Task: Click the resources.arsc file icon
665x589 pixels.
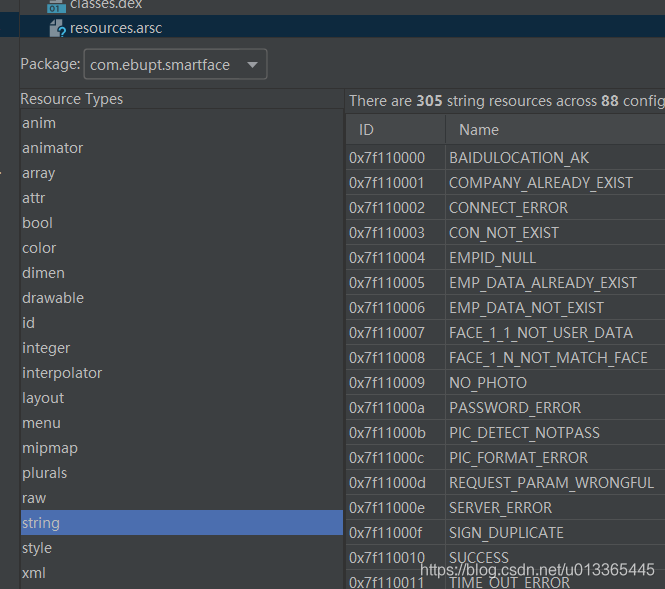Action: tap(57, 28)
